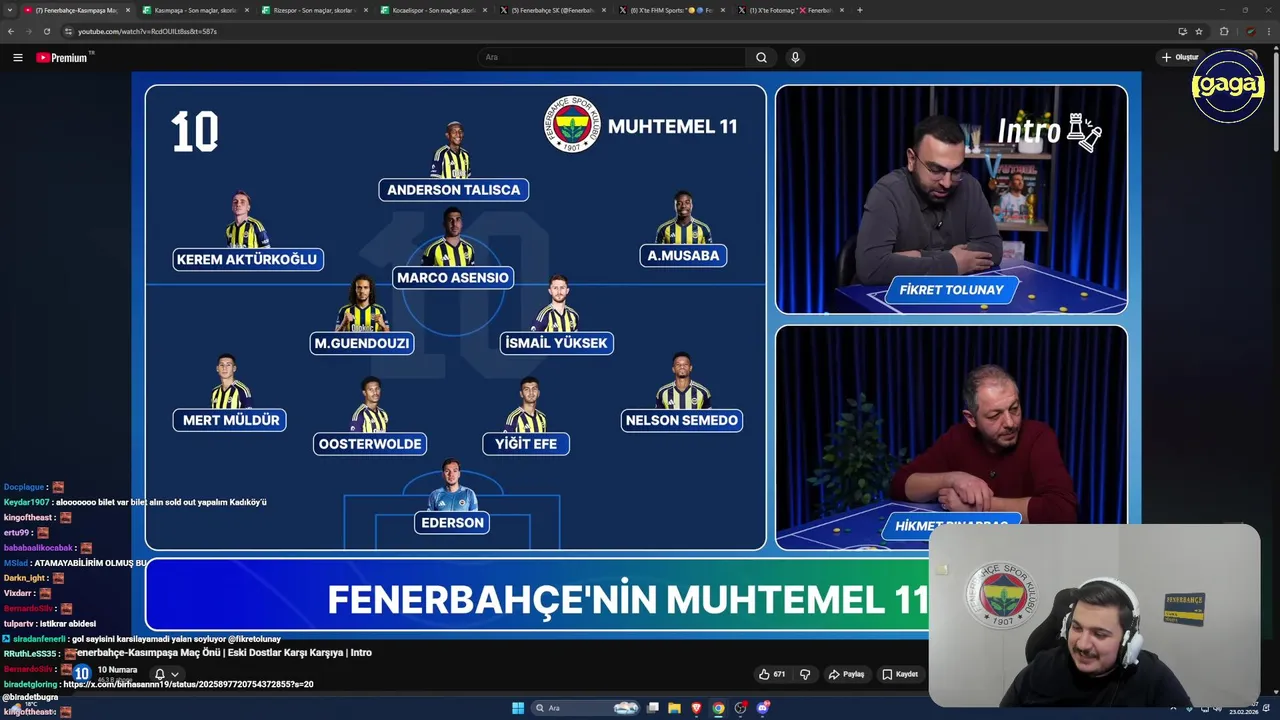1280x720 pixels.
Task: Click the Oluştur create button
Action: tap(1180, 57)
